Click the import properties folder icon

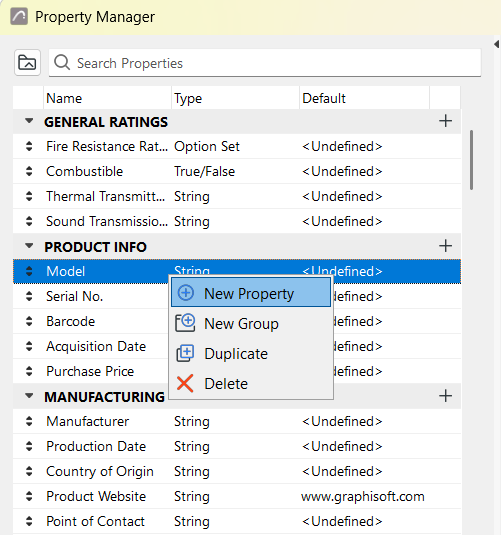(27, 62)
